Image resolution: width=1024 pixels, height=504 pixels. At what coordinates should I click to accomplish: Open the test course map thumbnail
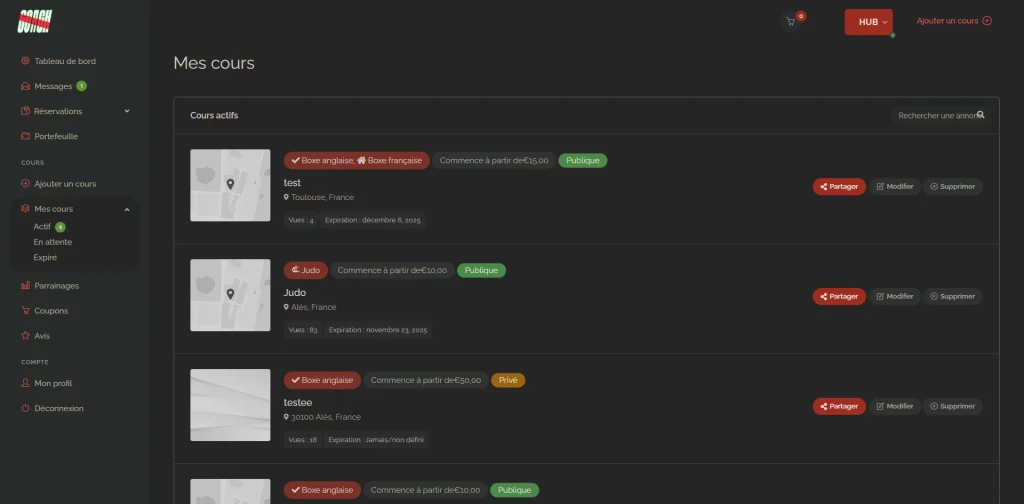tap(230, 185)
